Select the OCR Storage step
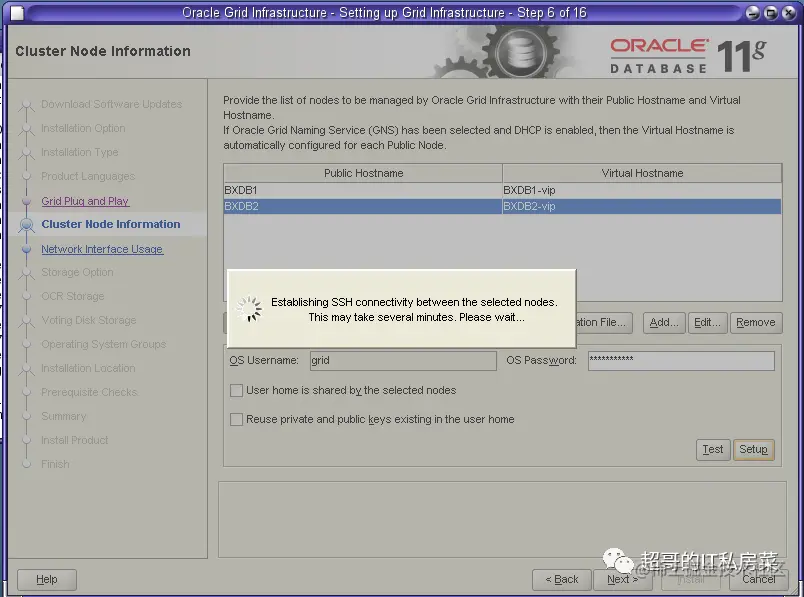Image resolution: width=804 pixels, height=597 pixels. 72,296
